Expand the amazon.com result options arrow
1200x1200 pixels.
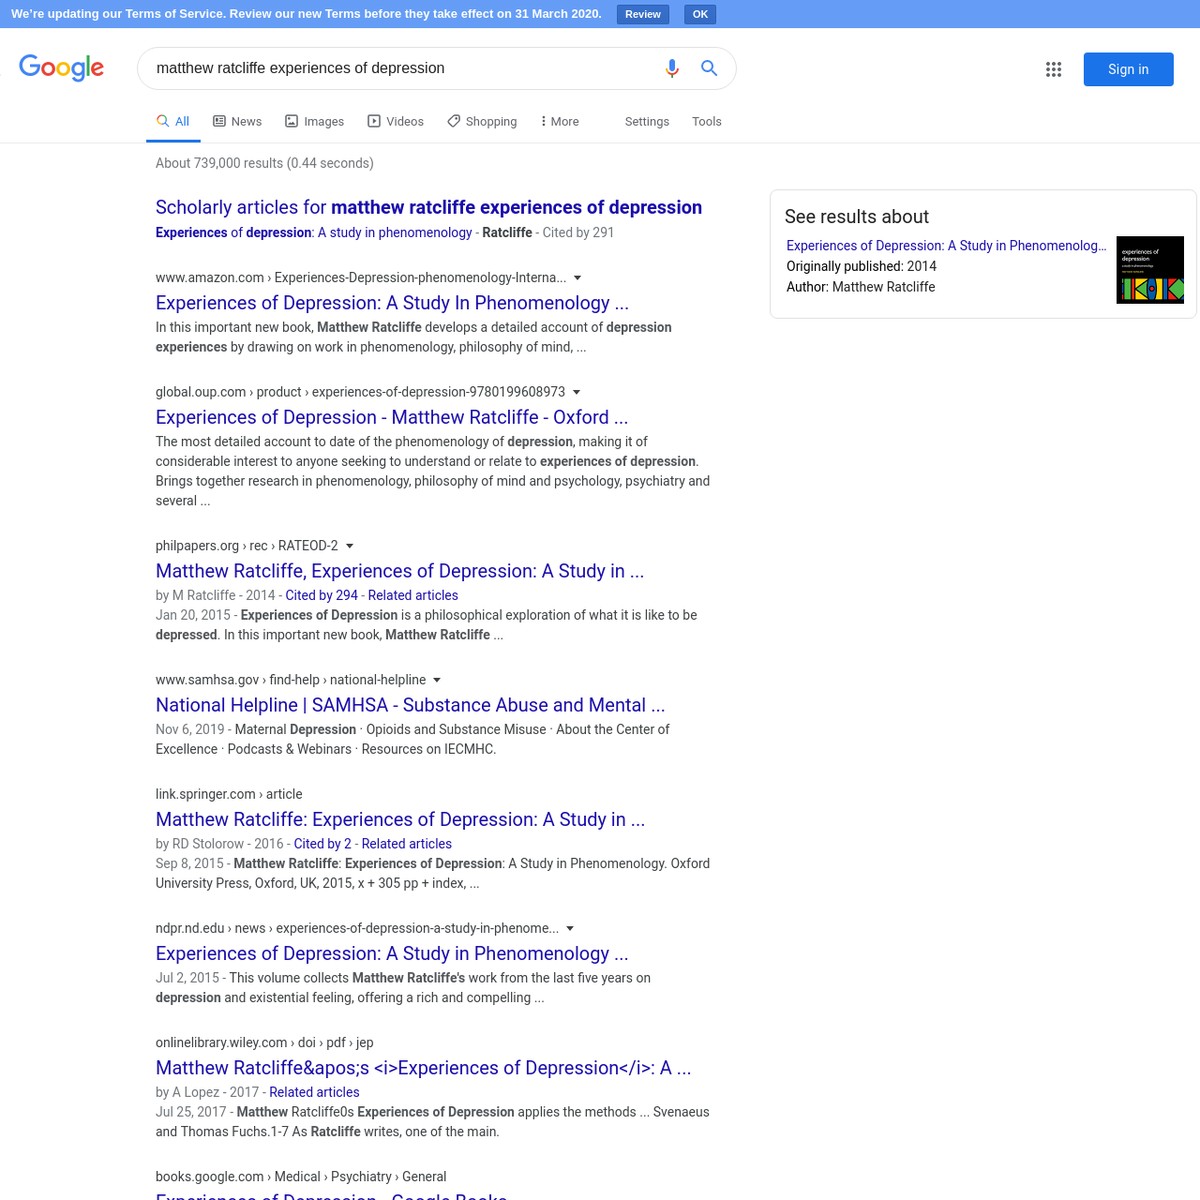(x=577, y=277)
